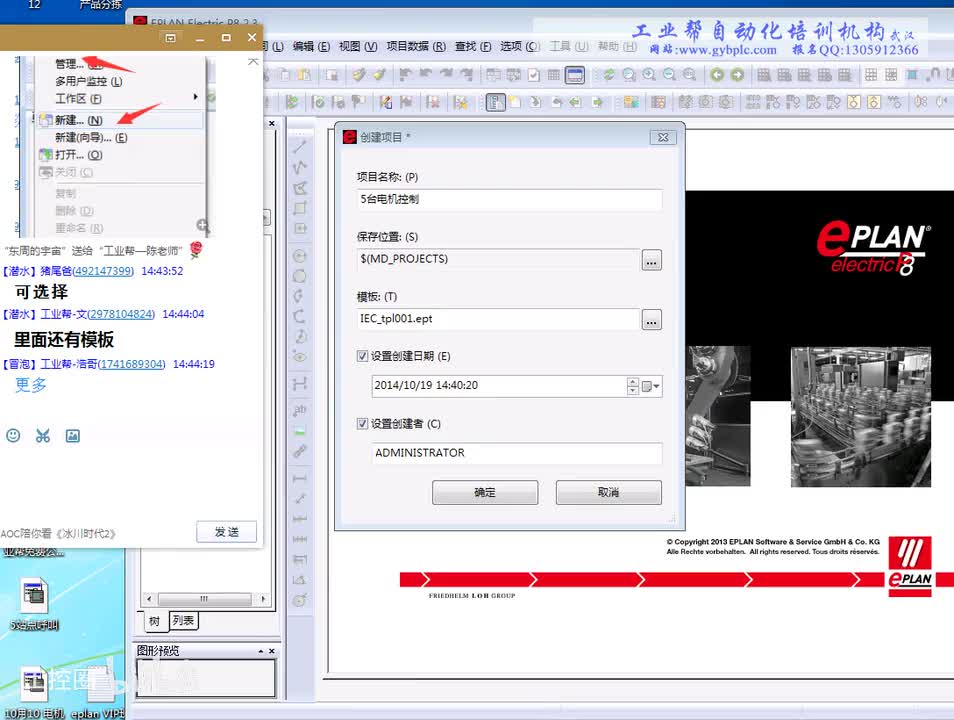Viewport: 954px width, 720px height.
Task: Click the Zoom Out magnifier icon
Action: pos(669,75)
